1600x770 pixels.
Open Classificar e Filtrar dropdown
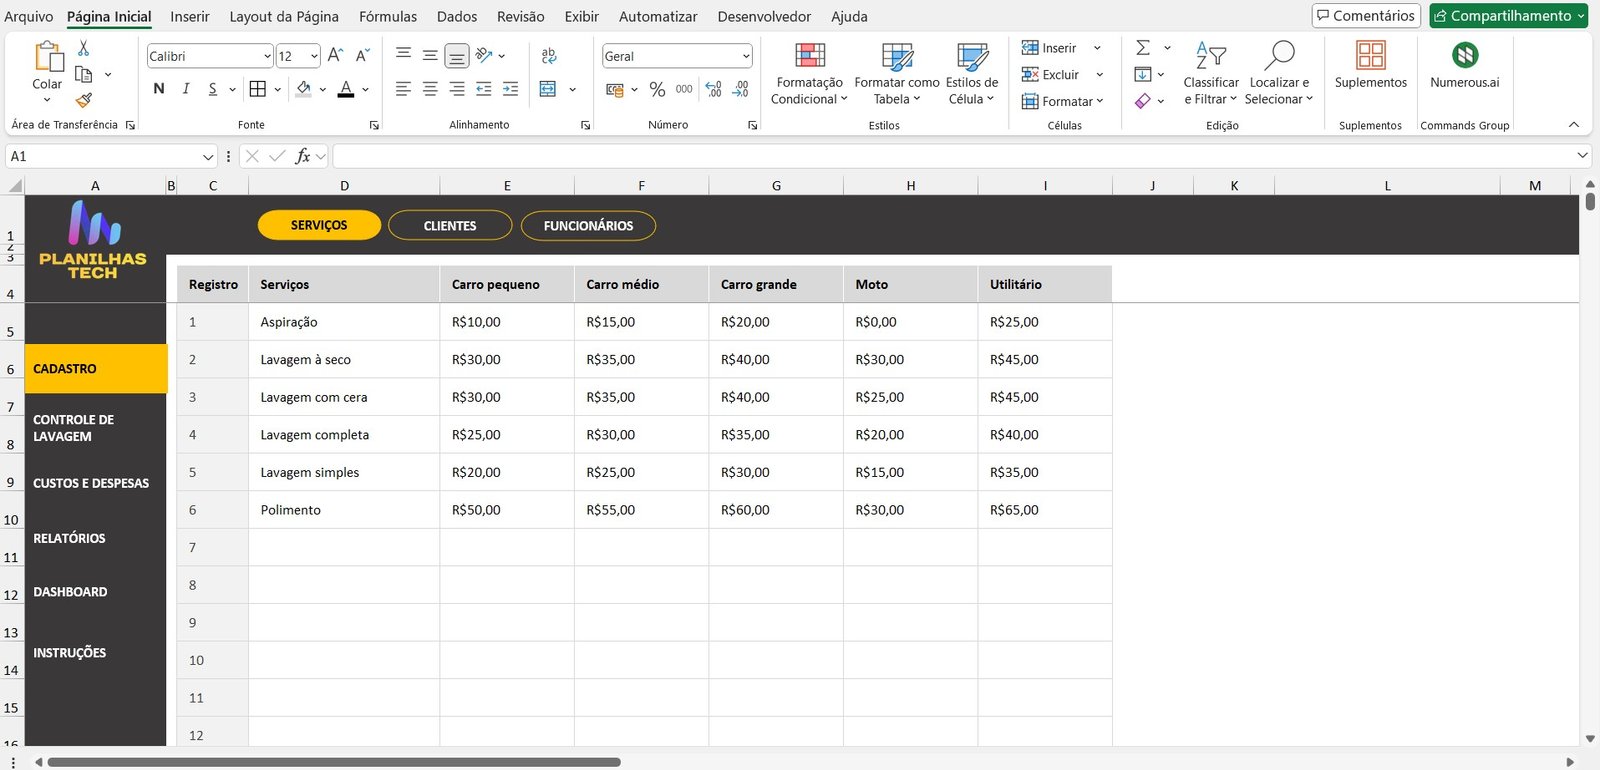(1211, 73)
